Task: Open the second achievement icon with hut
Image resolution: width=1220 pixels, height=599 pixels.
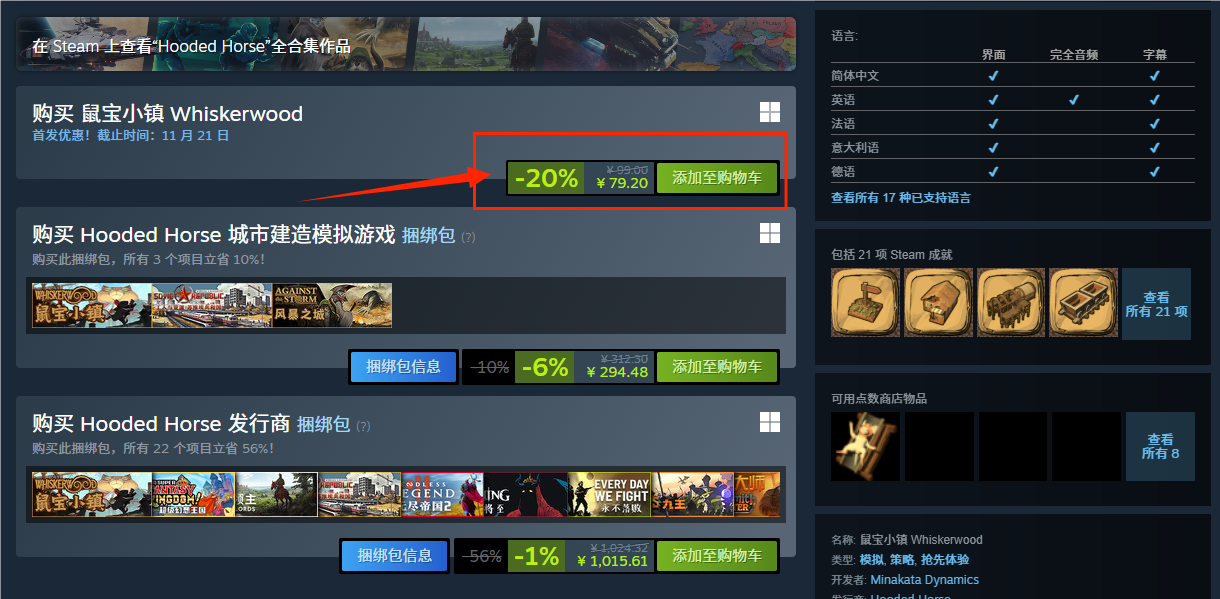Action: [938, 302]
